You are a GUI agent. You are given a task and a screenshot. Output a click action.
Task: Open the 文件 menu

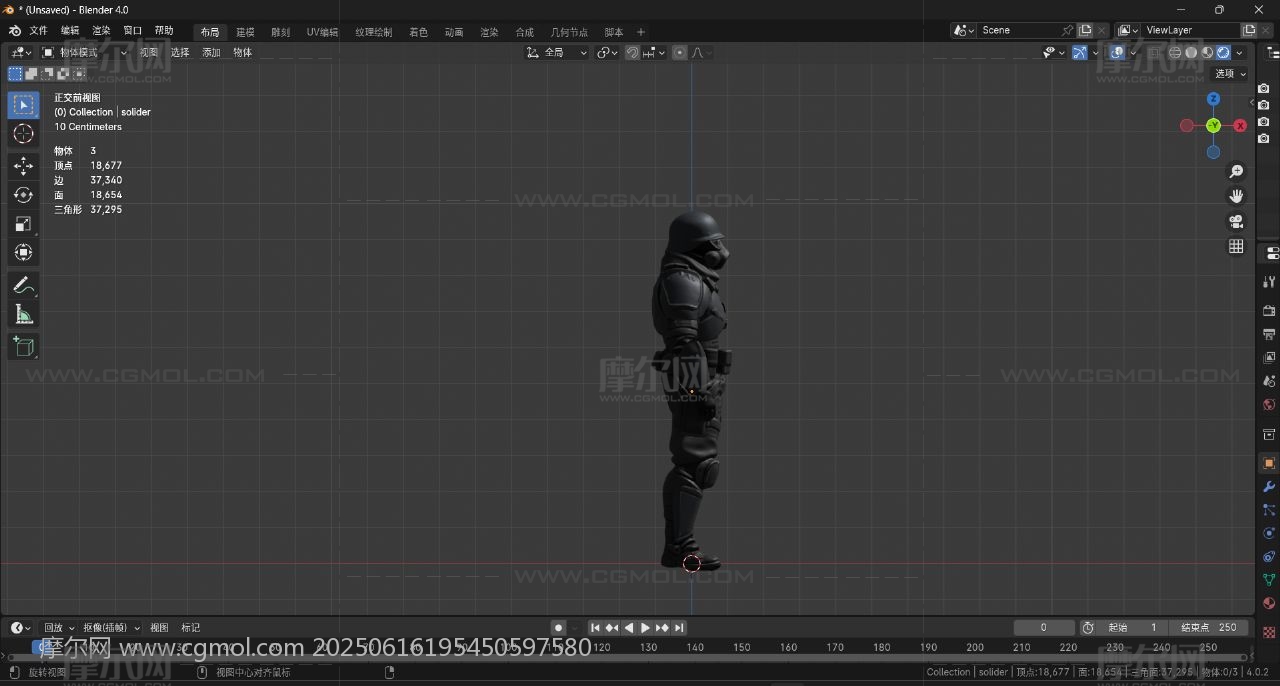click(x=38, y=31)
